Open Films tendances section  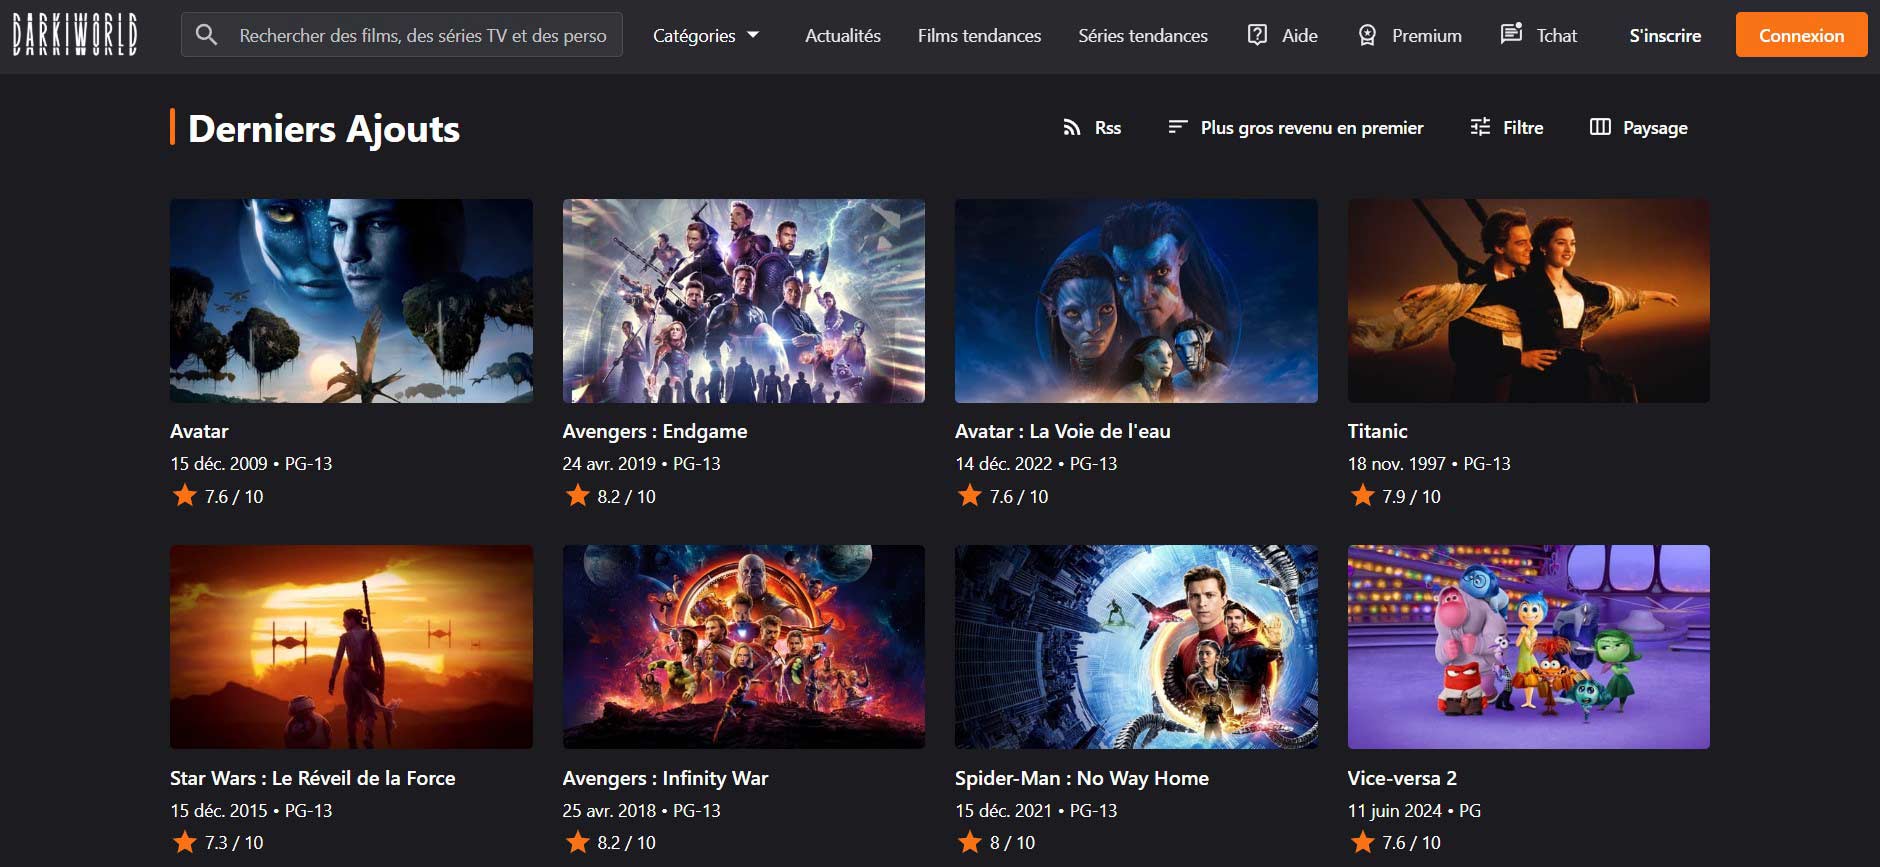979,35
